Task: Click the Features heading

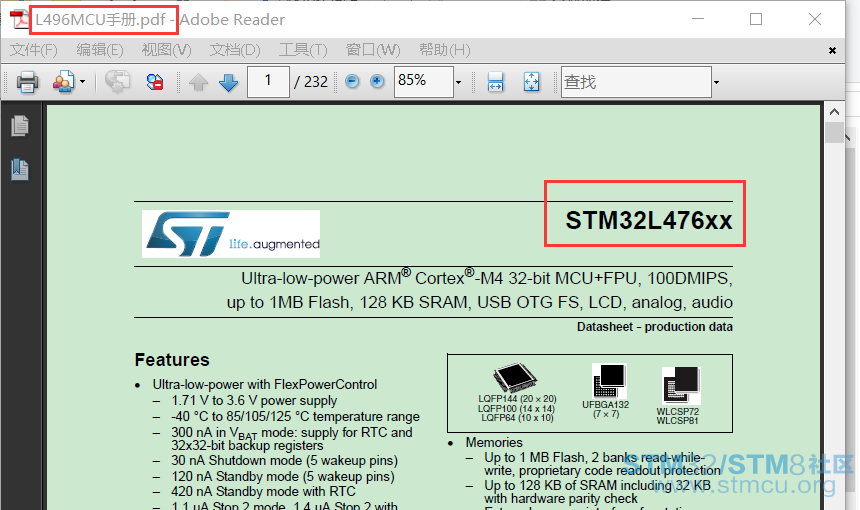Action: [172, 360]
